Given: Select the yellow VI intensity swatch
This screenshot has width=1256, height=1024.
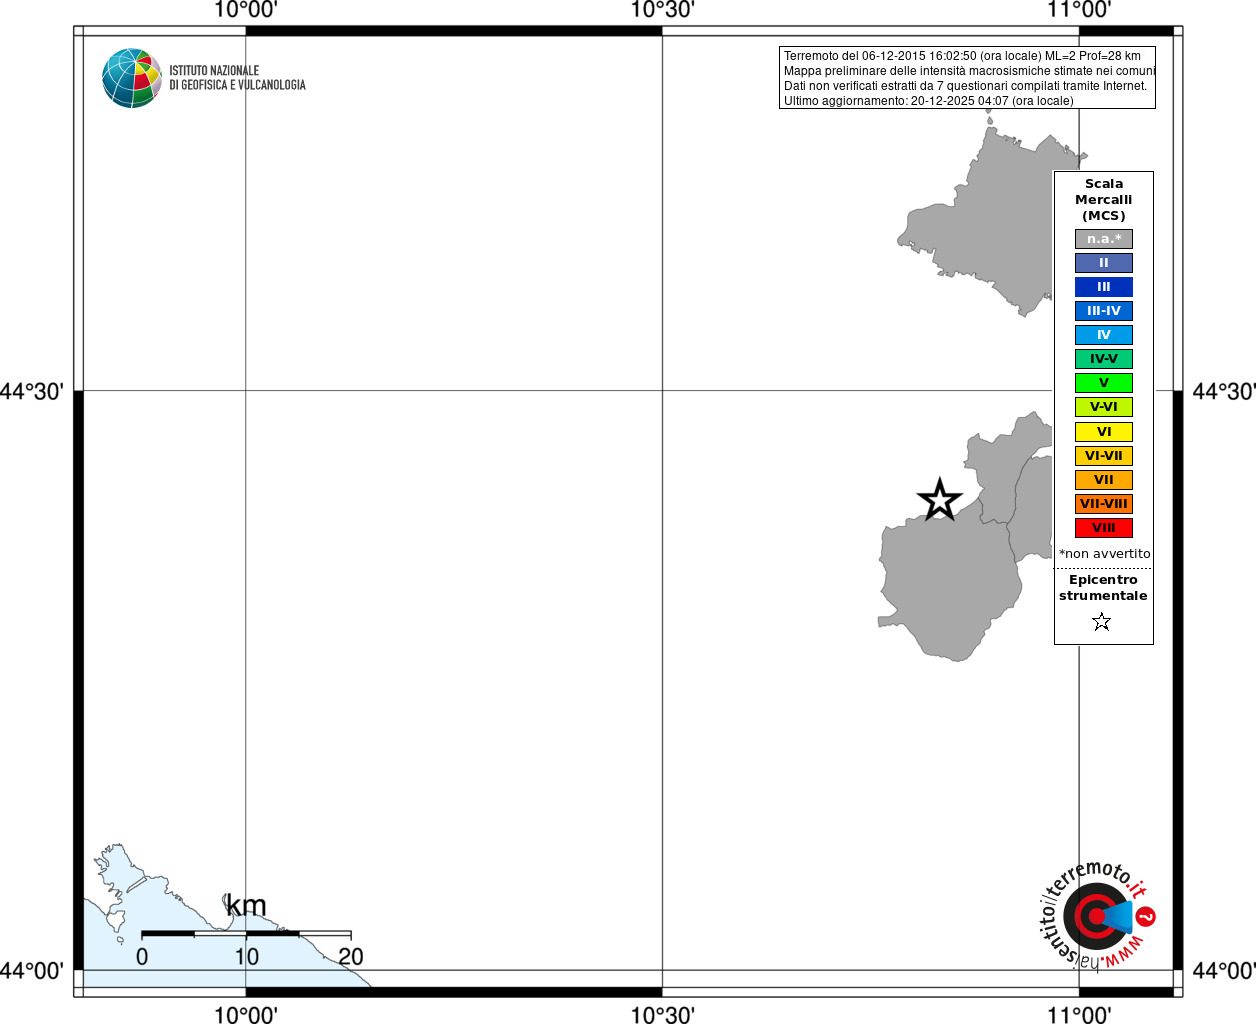Looking at the screenshot, I should 1104,432.
